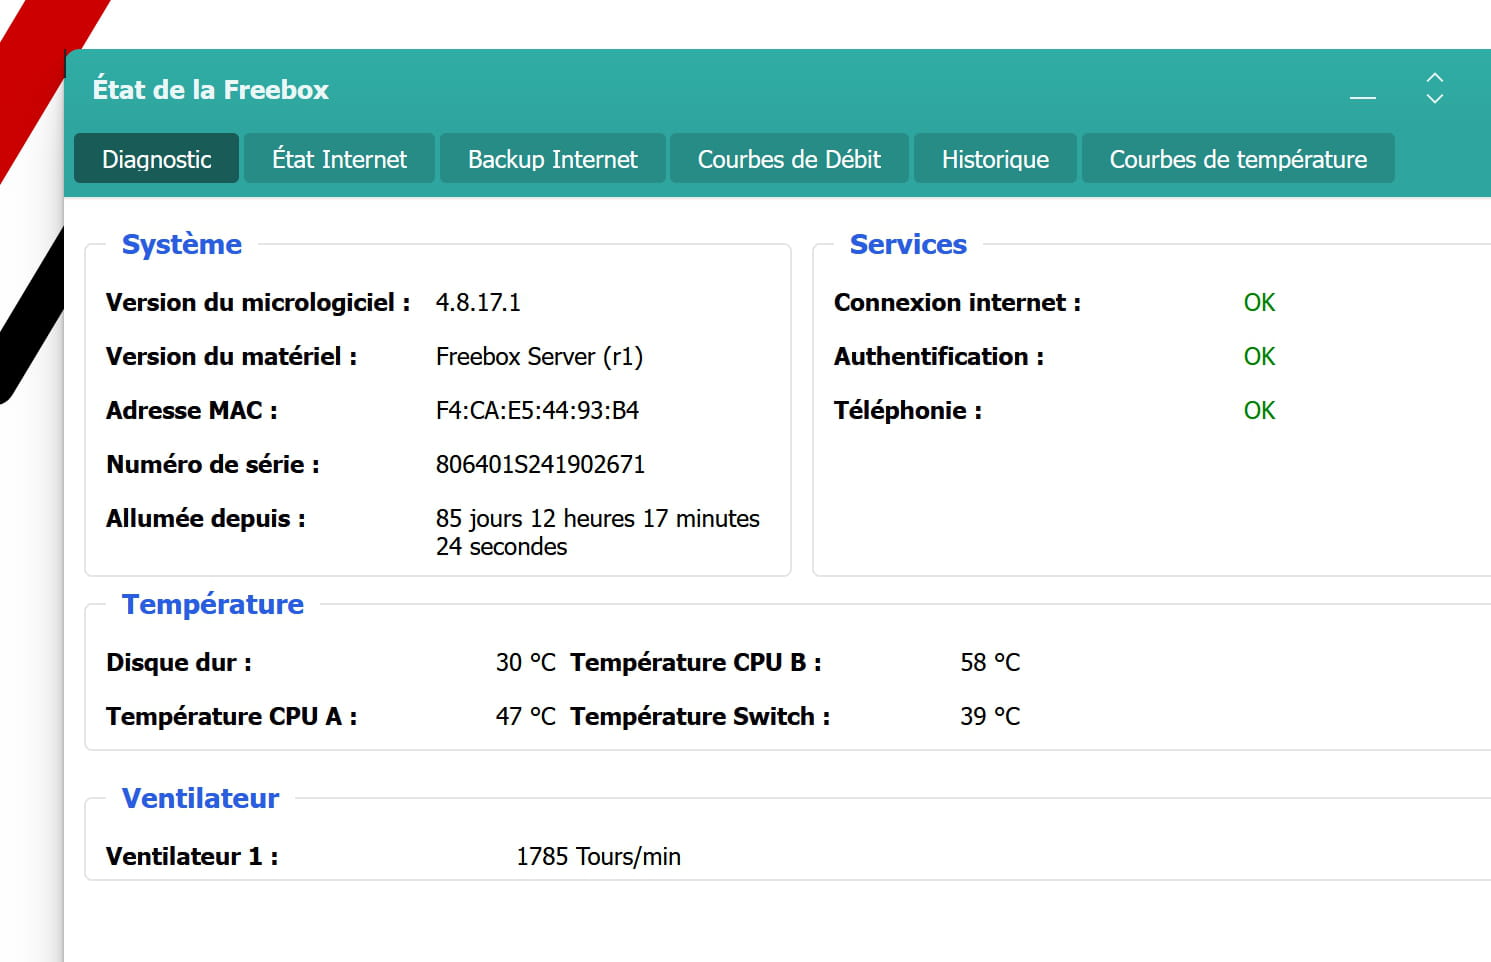Click OK status for Authentification
The width and height of the screenshot is (1491, 962).
pos(1259,356)
